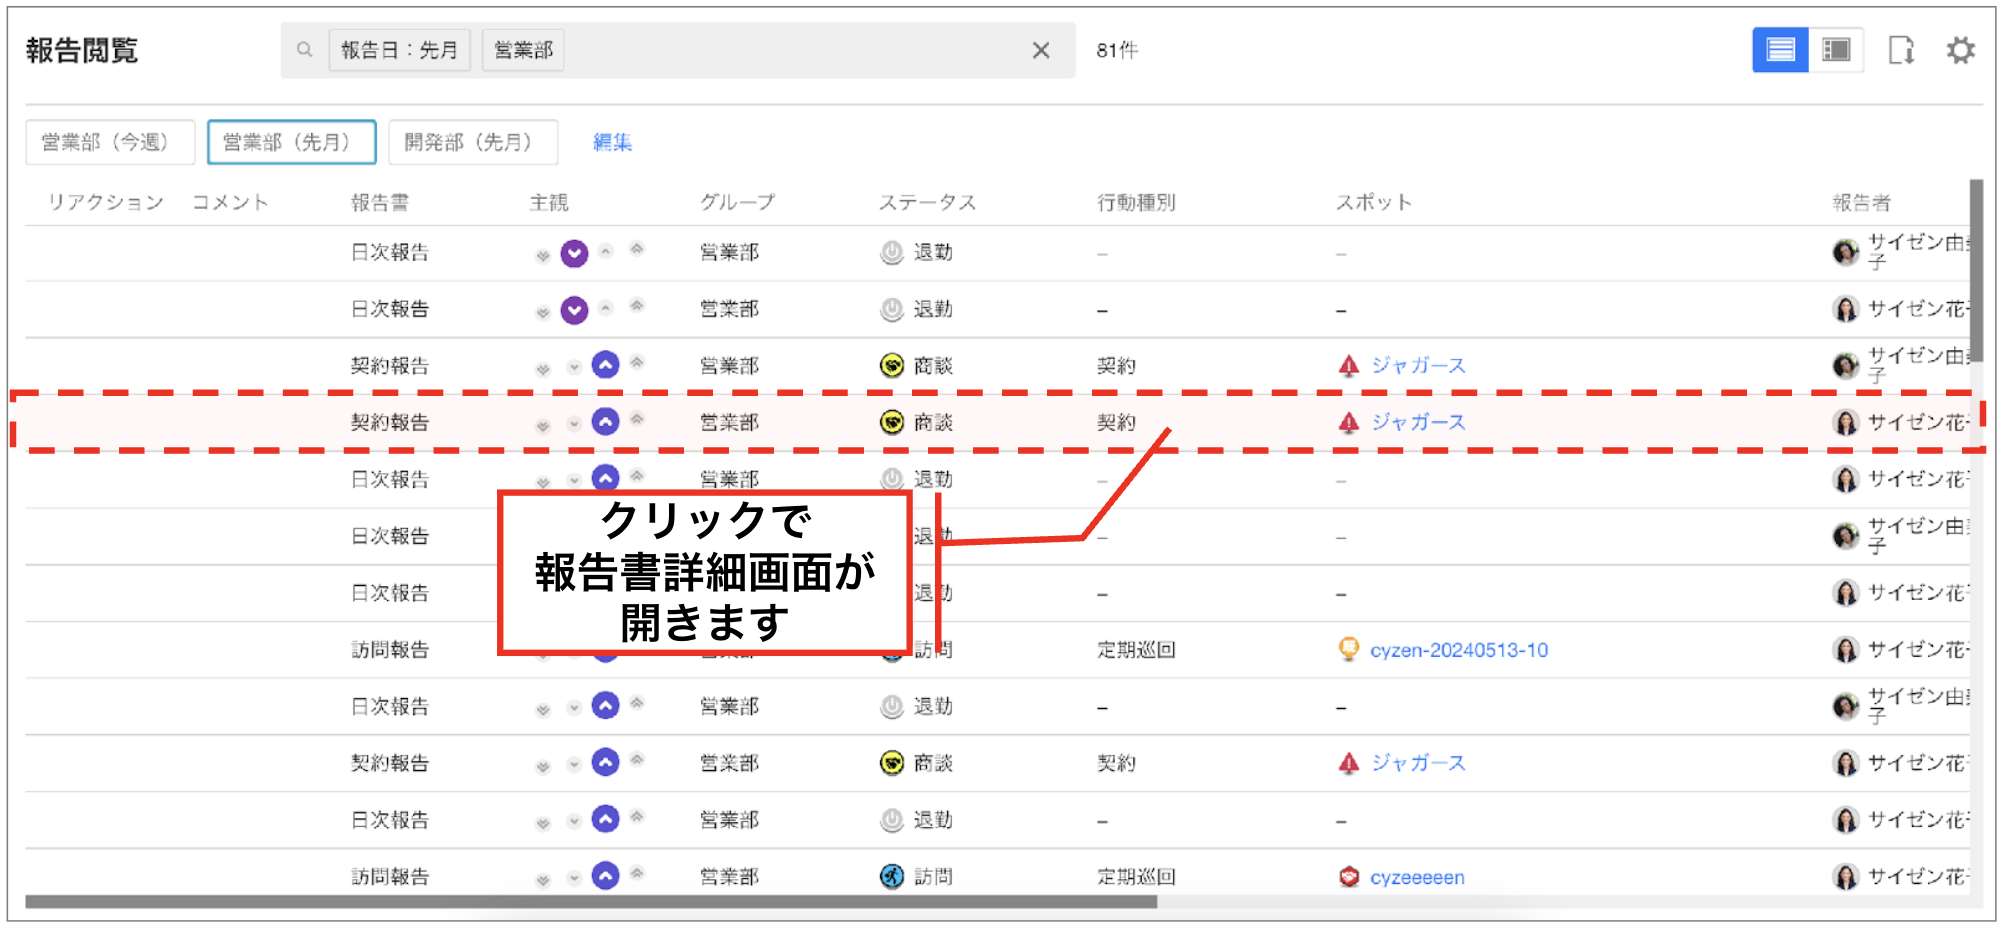Click the スポット column header
Screen dimensions: 2008x934
pyautogui.click(x=1374, y=202)
